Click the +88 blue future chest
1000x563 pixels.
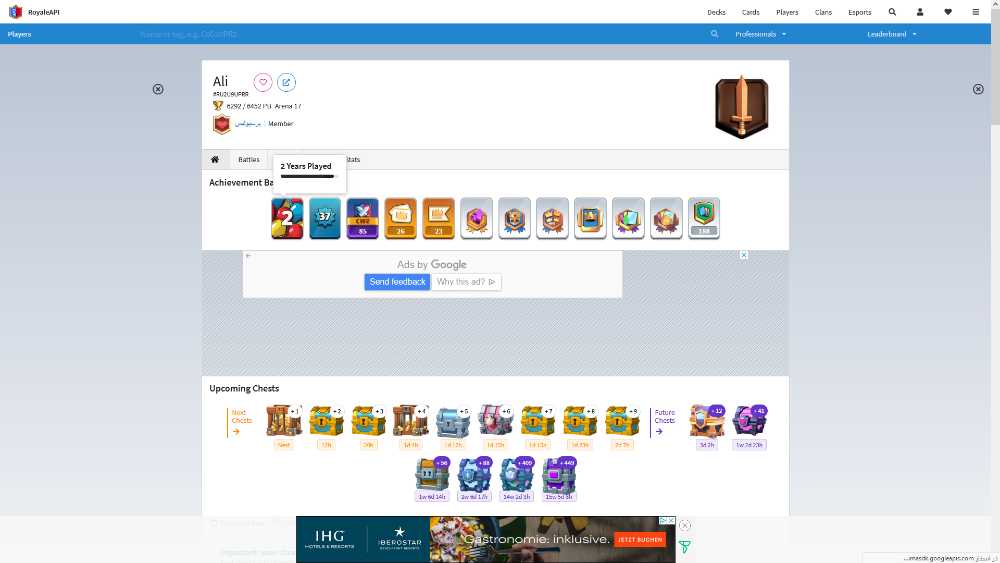(474, 473)
